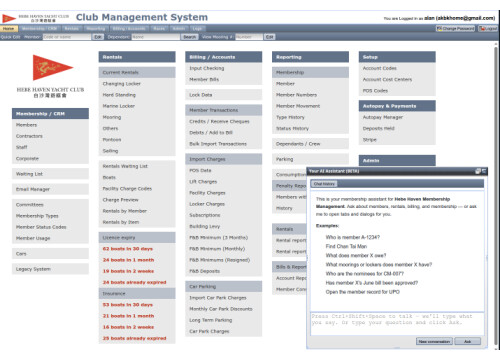Open Email Manager
500x360 pixels.
coord(33,189)
